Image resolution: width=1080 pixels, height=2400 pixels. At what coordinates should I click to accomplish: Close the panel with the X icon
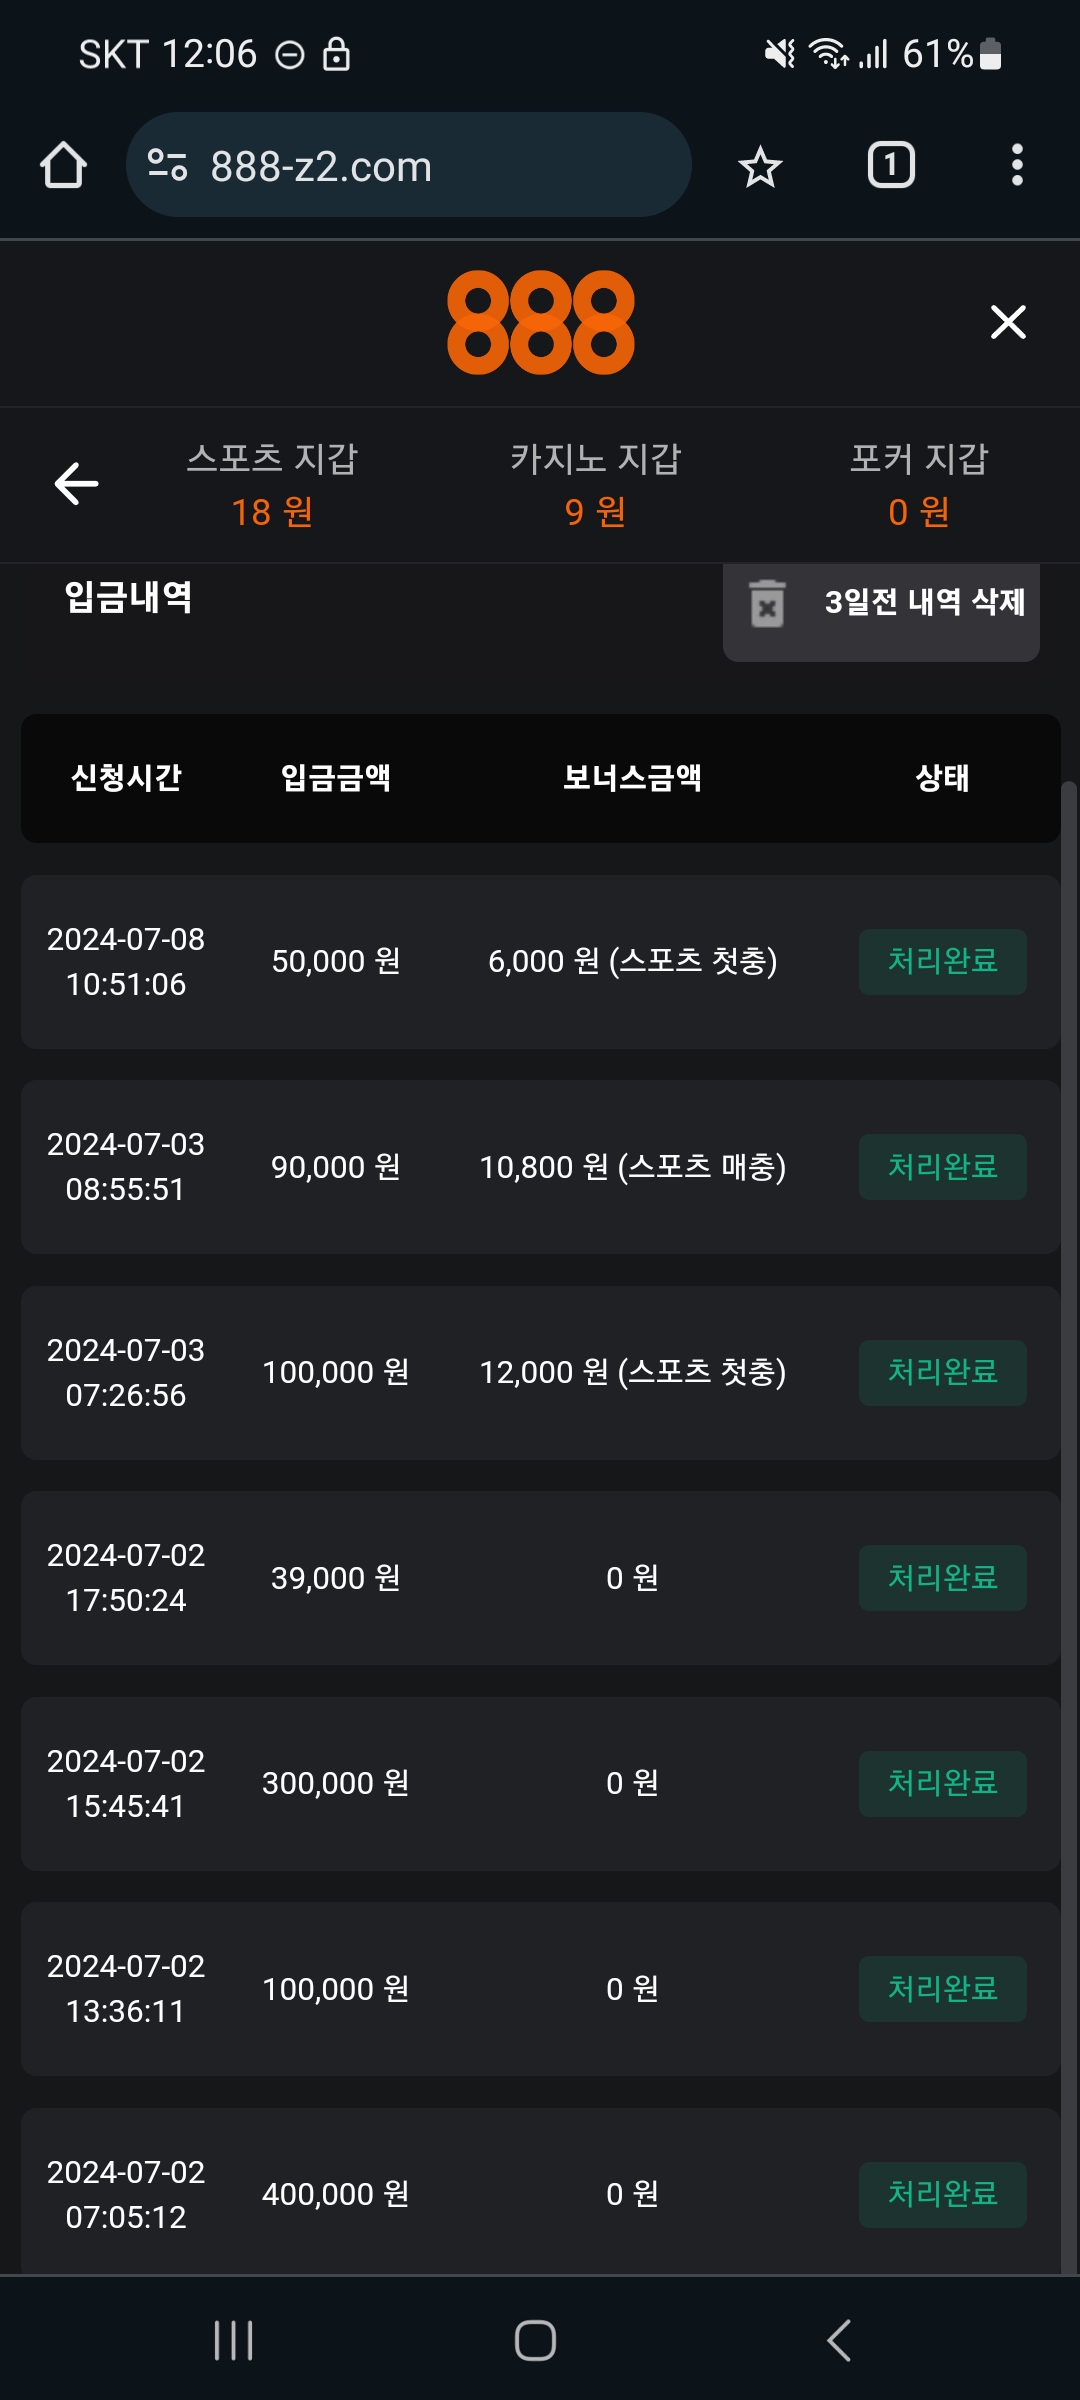pos(1008,322)
